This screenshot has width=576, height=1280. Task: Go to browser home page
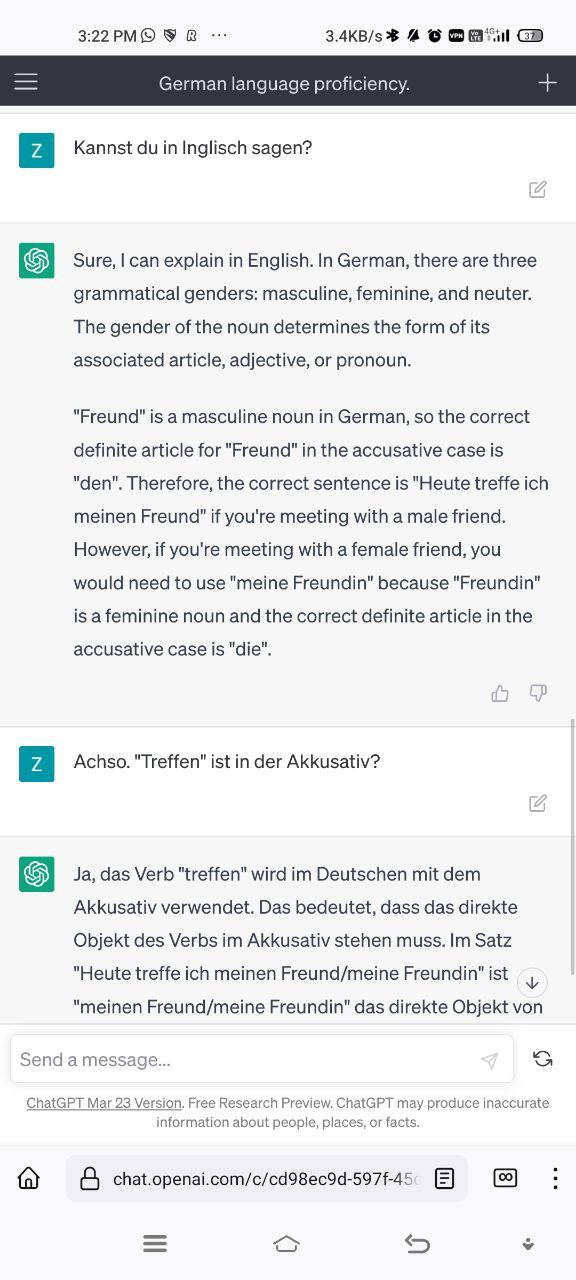[x=29, y=1178]
